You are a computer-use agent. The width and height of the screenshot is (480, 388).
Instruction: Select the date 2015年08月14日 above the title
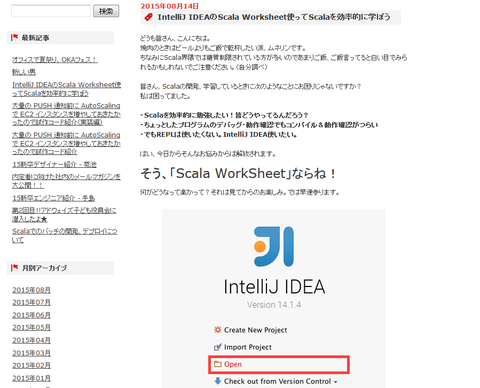(169, 6)
